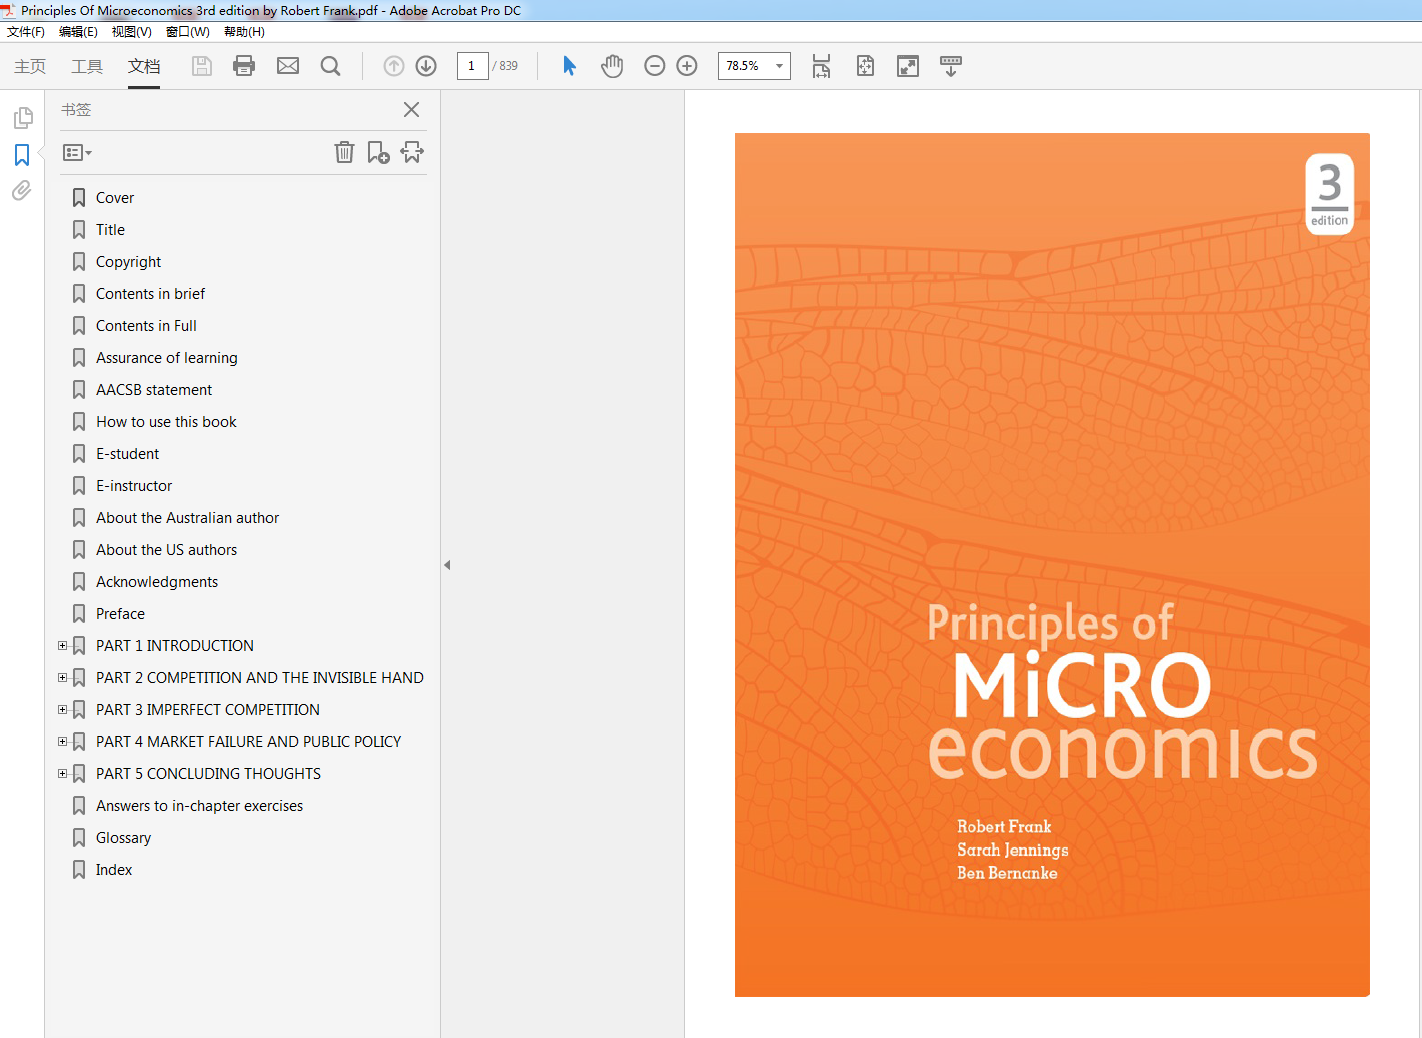The height and width of the screenshot is (1038, 1422).
Task: Open How to use this book bookmark
Action: coord(166,422)
